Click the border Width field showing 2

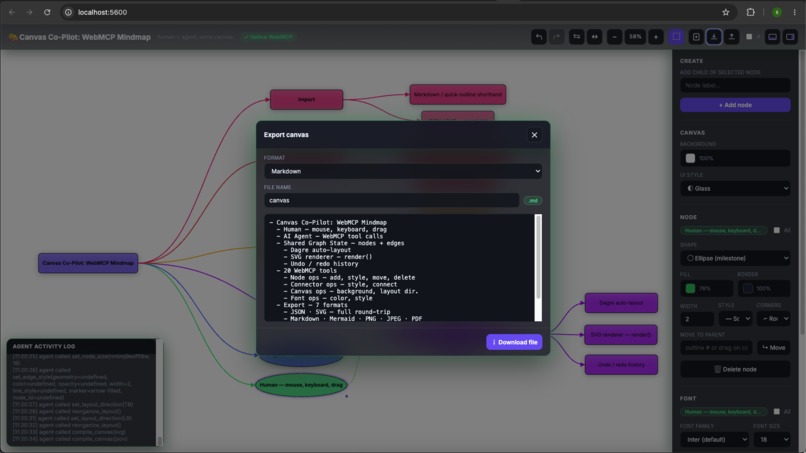coord(697,319)
